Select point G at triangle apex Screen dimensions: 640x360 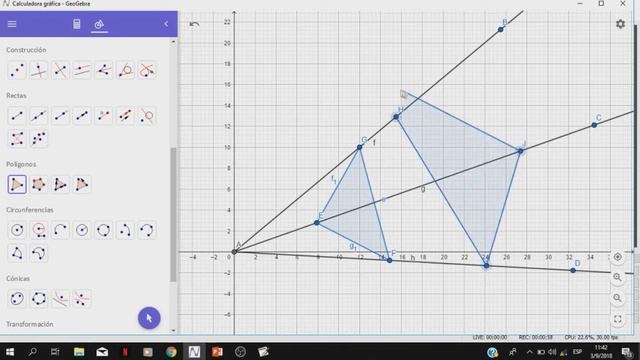(x=360, y=147)
